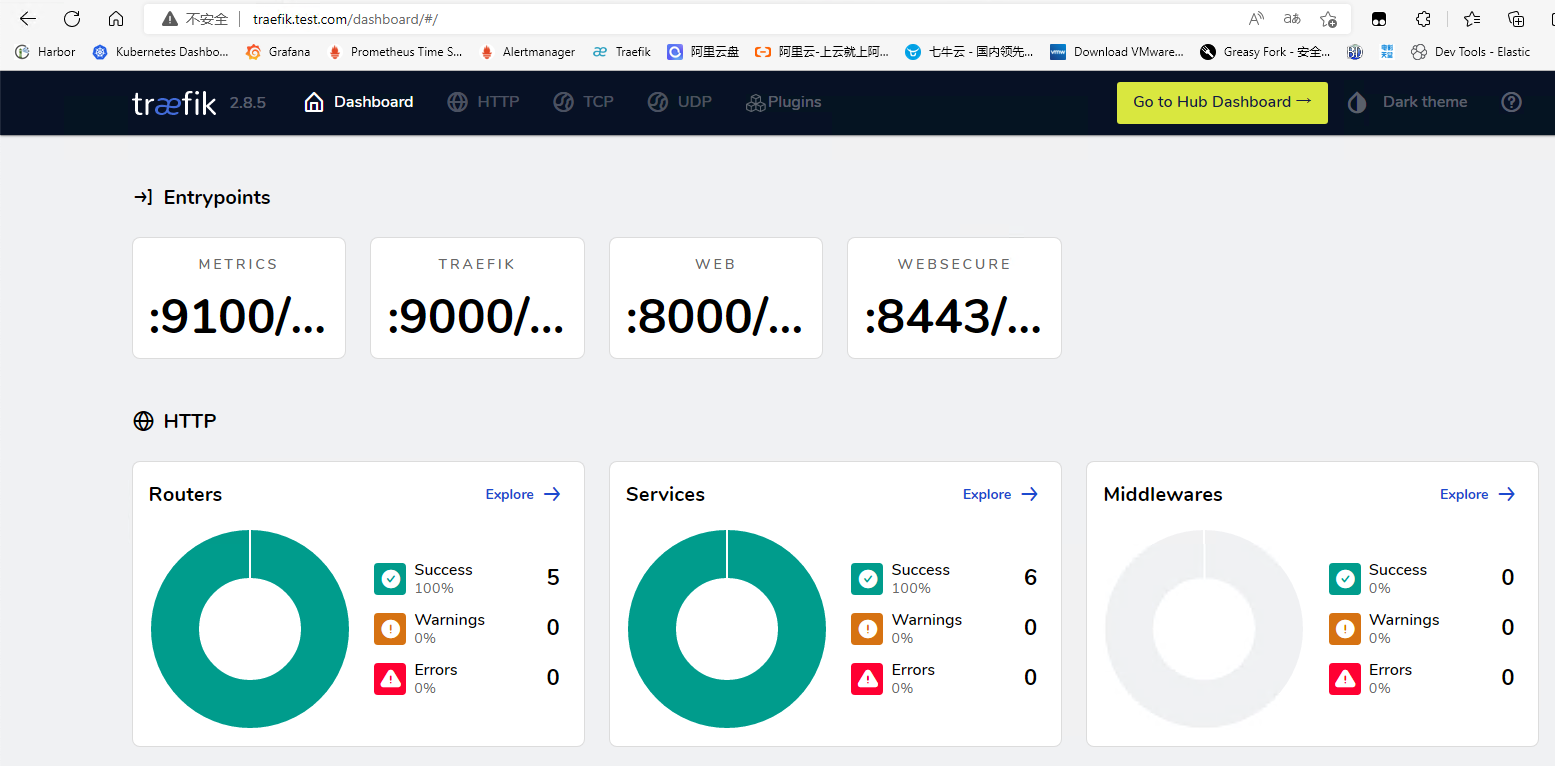Screen dimensions: 1555x766
Task: Open the Traefik bookmark
Action: click(622, 52)
